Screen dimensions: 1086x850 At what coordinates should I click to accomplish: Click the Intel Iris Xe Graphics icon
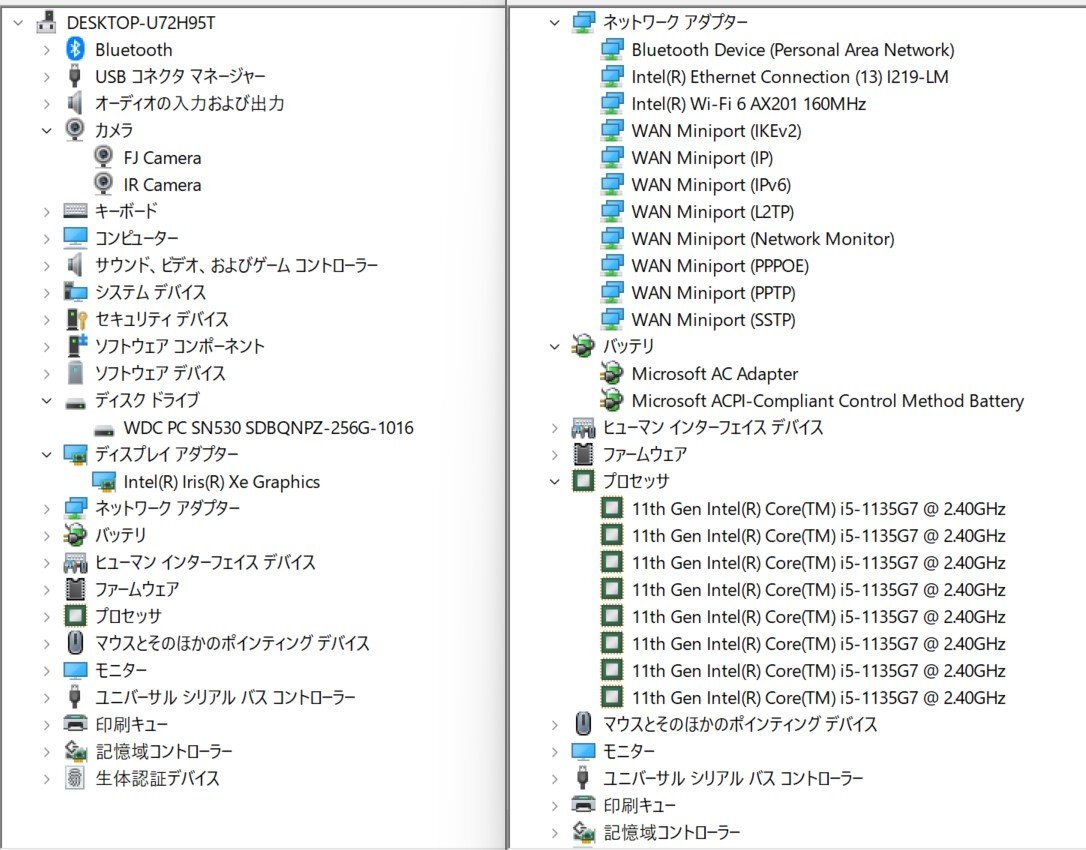point(104,482)
